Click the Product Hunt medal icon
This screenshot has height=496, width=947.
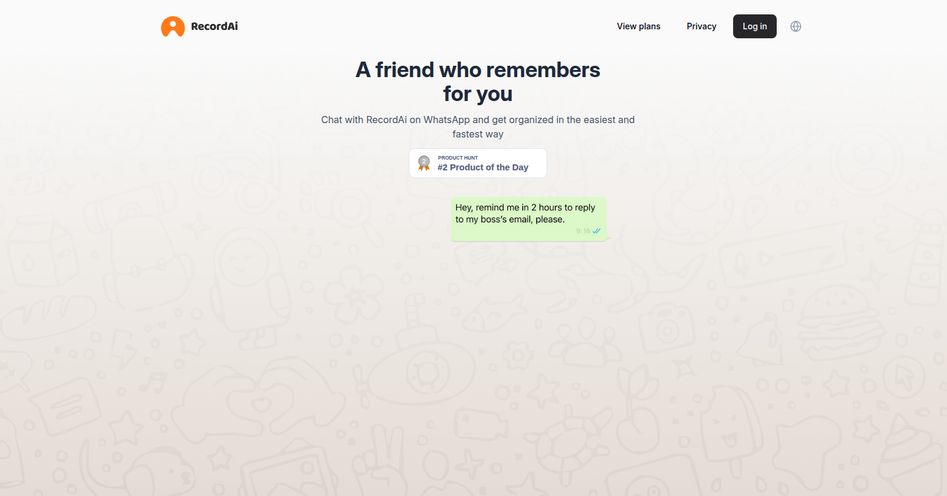[424, 163]
